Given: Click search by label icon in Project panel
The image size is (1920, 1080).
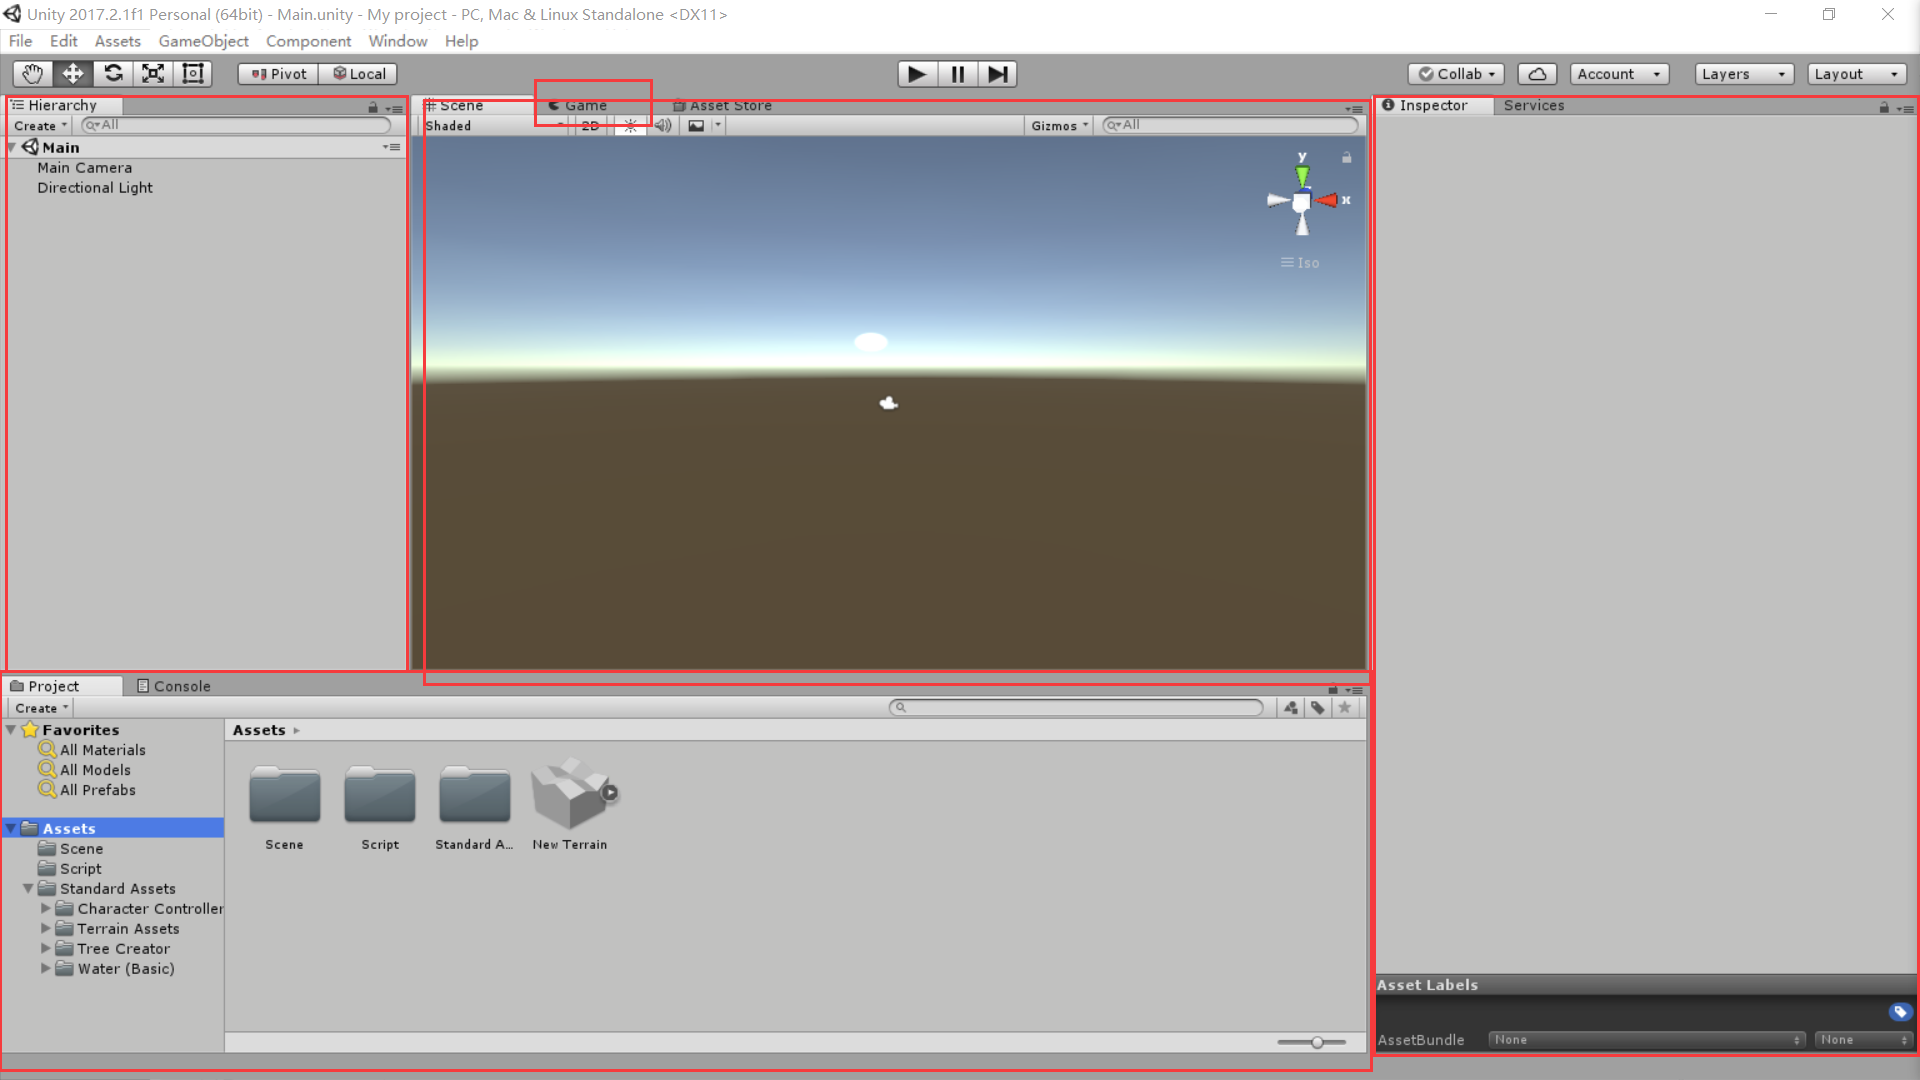Looking at the screenshot, I should pos(1317,707).
